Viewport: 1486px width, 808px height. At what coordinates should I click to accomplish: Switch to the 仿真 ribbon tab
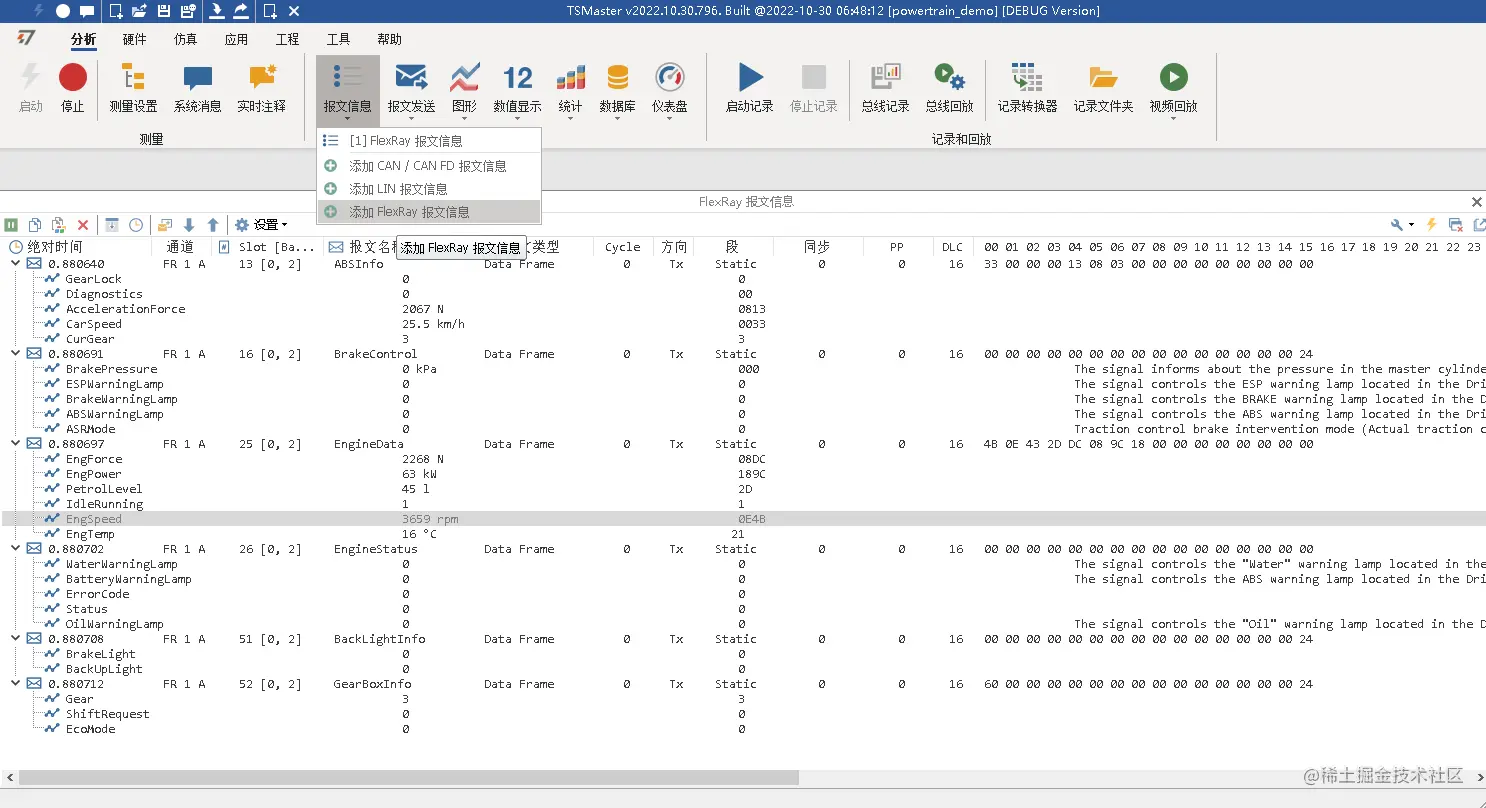tap(185, 39)
